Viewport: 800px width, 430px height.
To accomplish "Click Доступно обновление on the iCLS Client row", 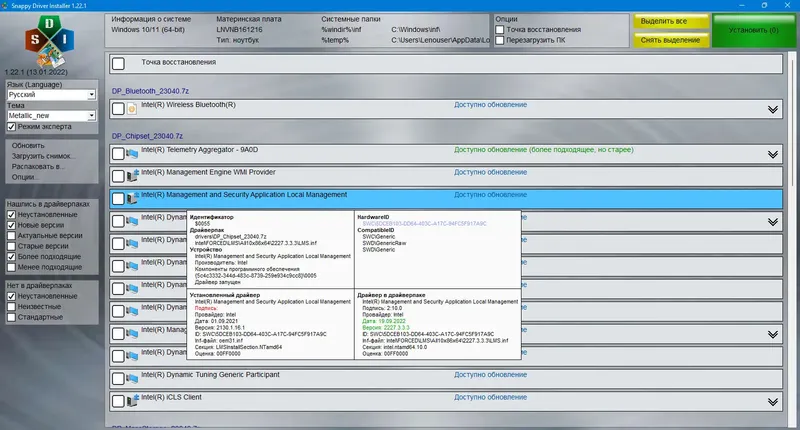I will [490, 397].
